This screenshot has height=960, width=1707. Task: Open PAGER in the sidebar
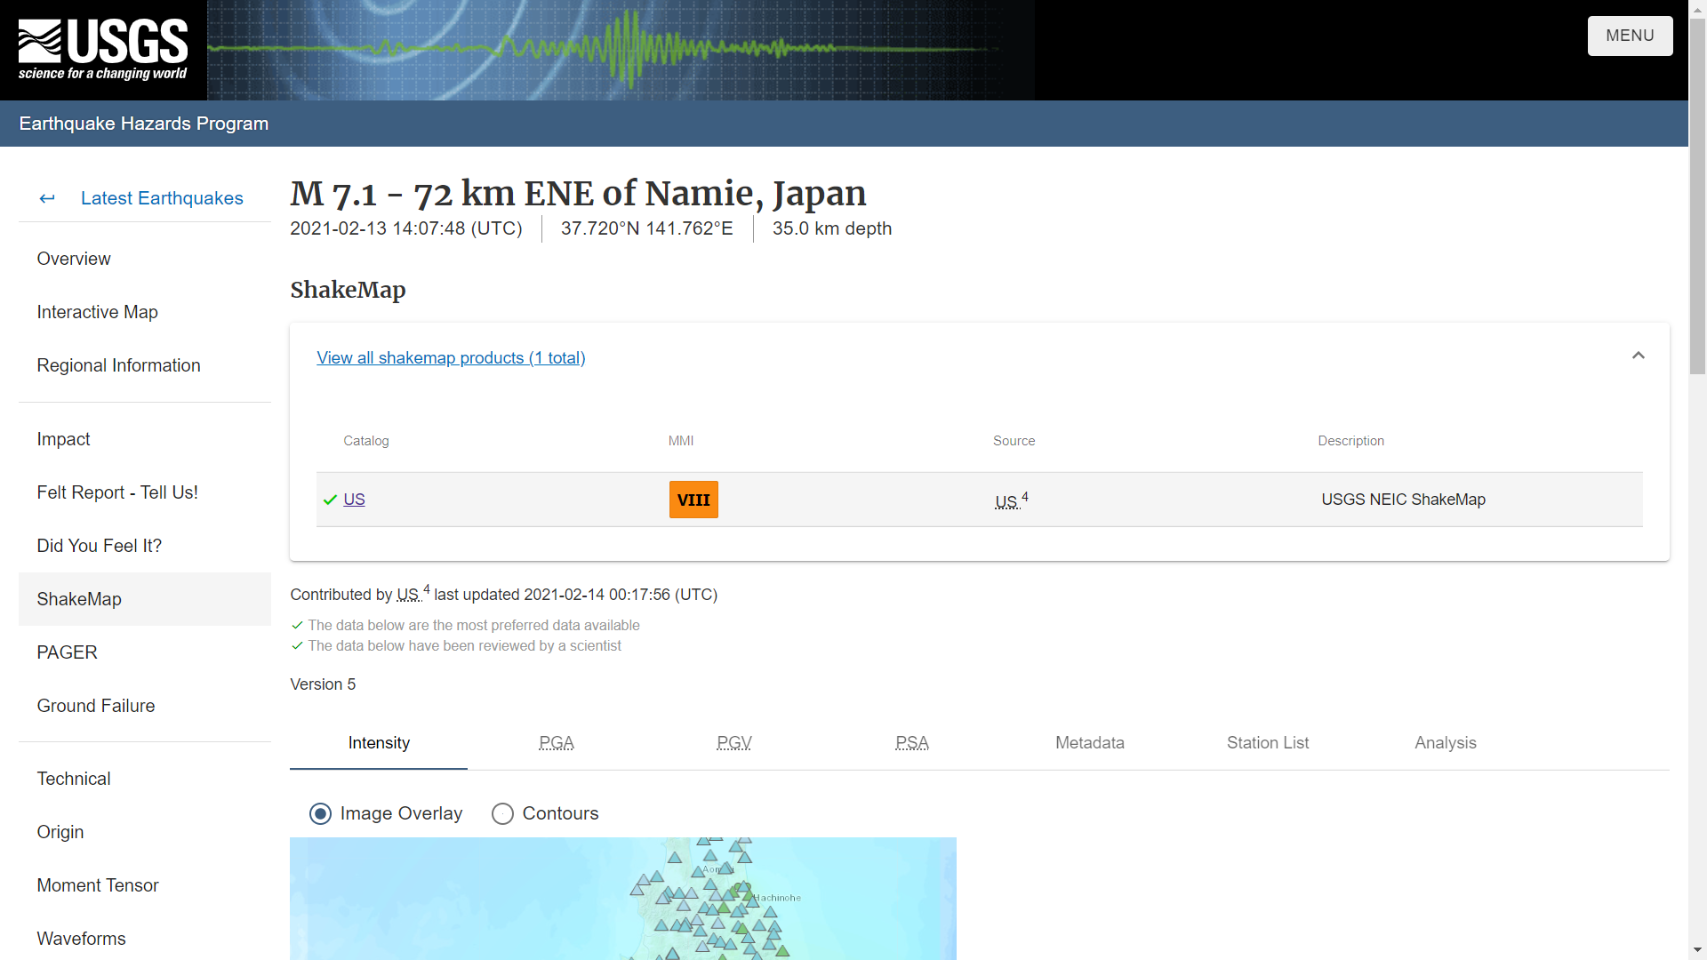pyautogui.click(x=67, y=653)
